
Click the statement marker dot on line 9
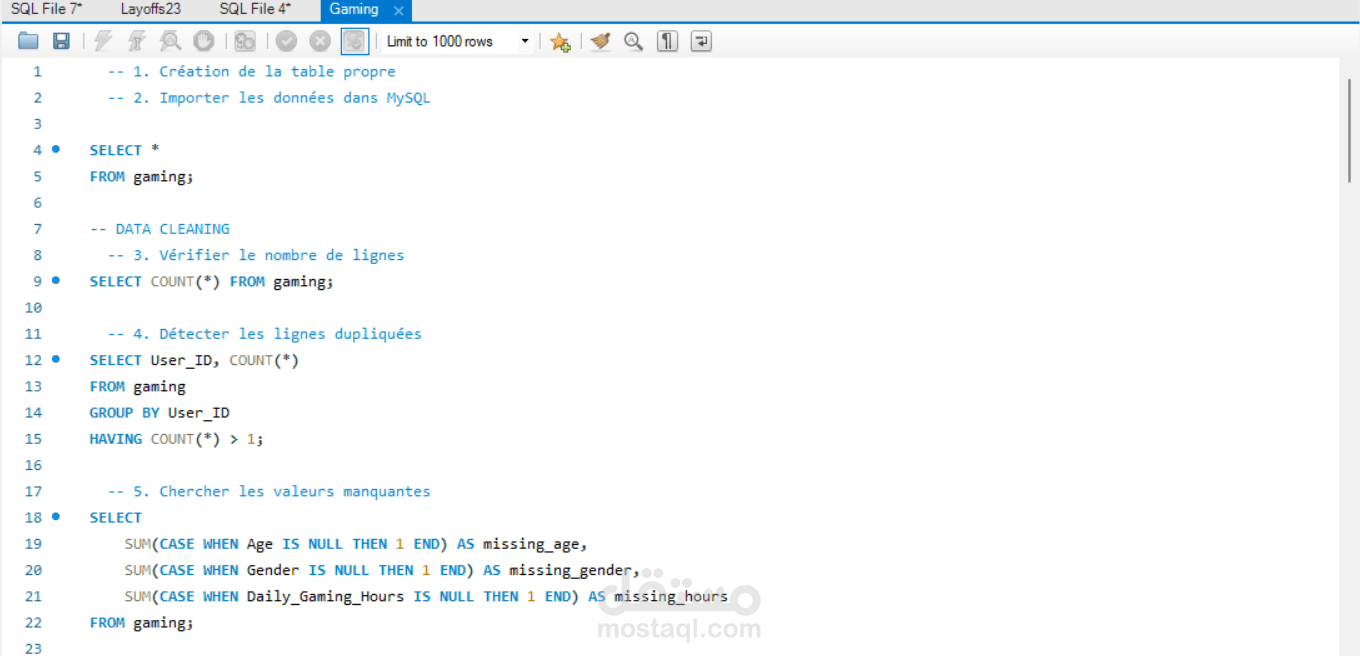[56, 280]
